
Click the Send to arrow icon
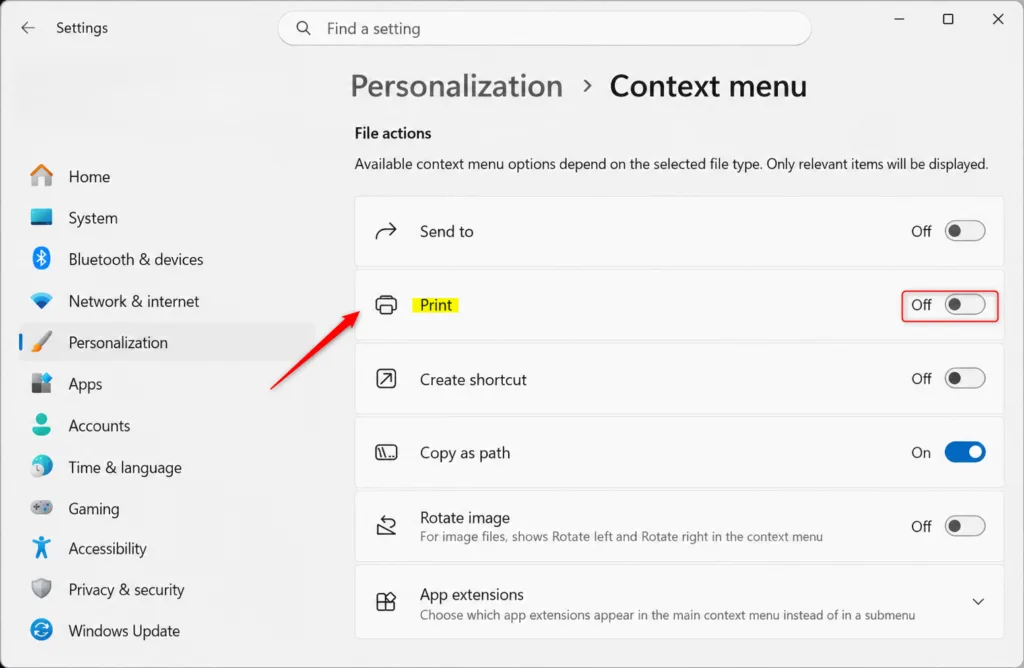tap(386, 231)
